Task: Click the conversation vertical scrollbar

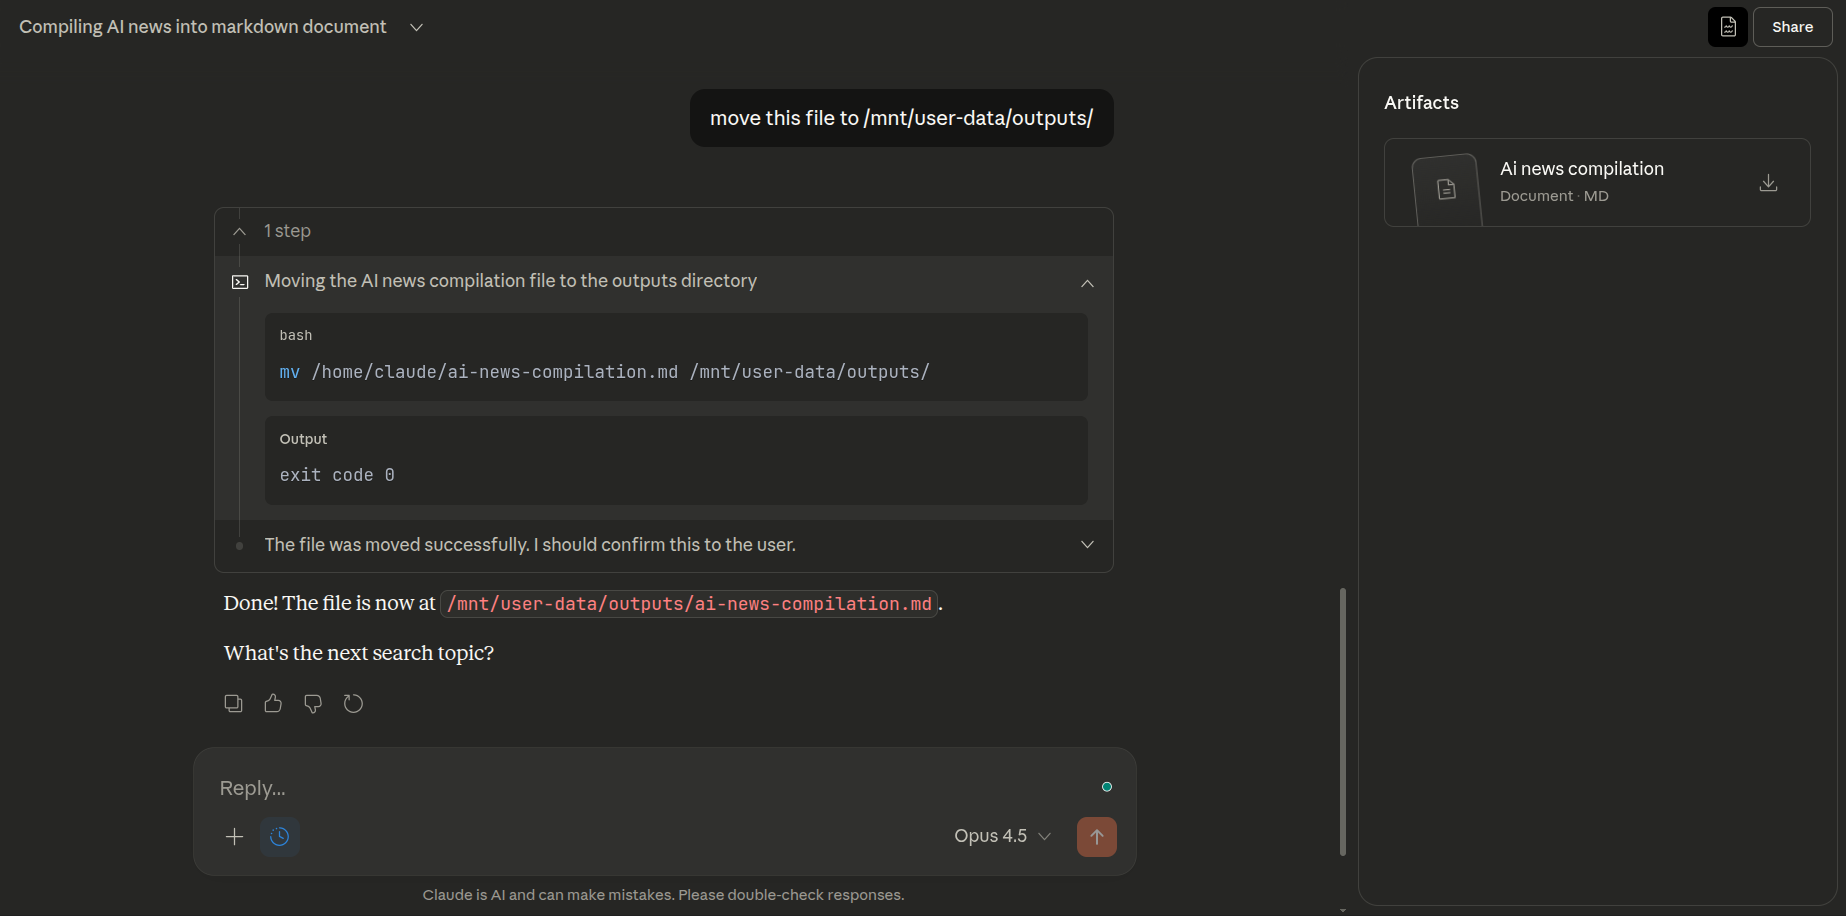Action: (x=1342, y=720)
